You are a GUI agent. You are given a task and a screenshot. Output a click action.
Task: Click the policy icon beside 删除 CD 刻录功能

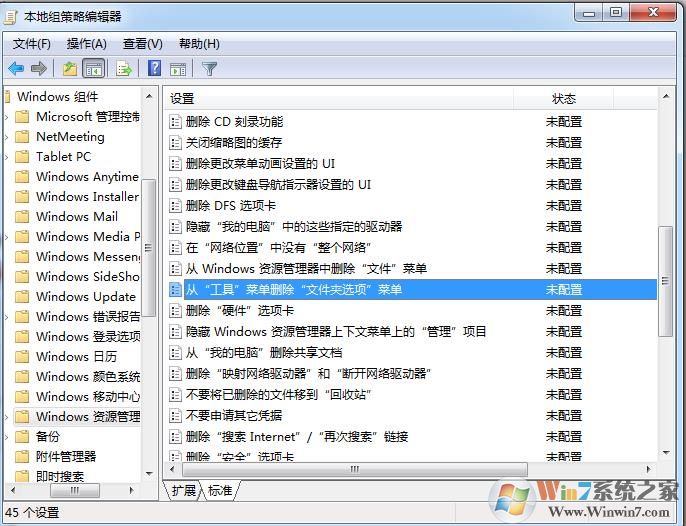(x=175, y=122)
